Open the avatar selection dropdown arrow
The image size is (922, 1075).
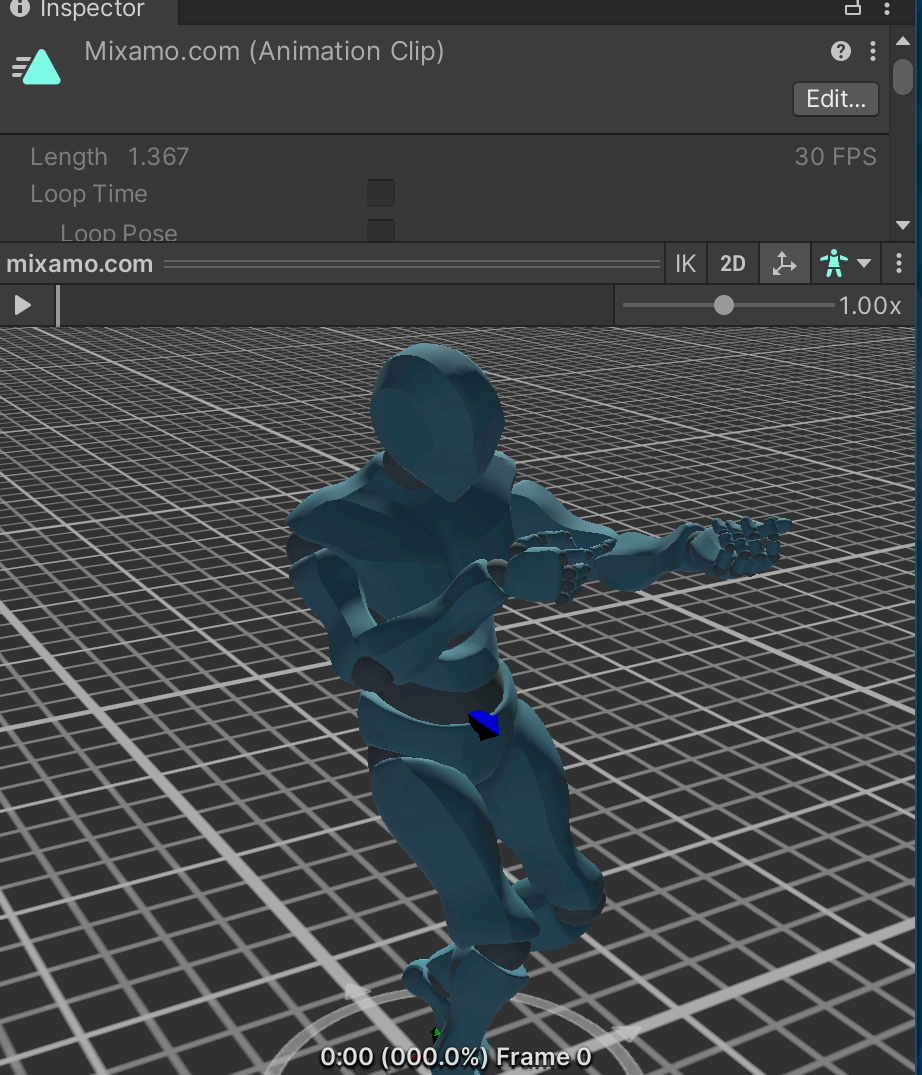point(864,264)
